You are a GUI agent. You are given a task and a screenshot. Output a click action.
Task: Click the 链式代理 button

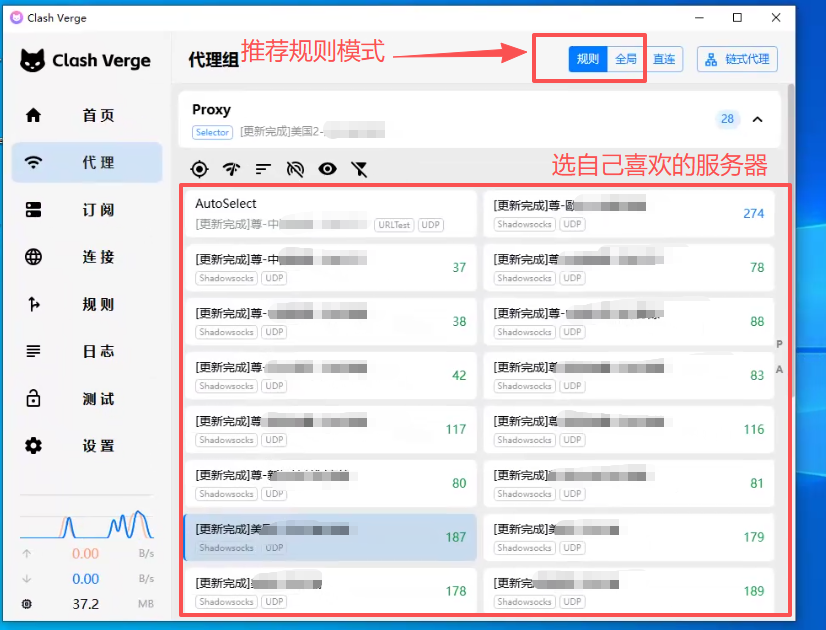tap(738, 59)
